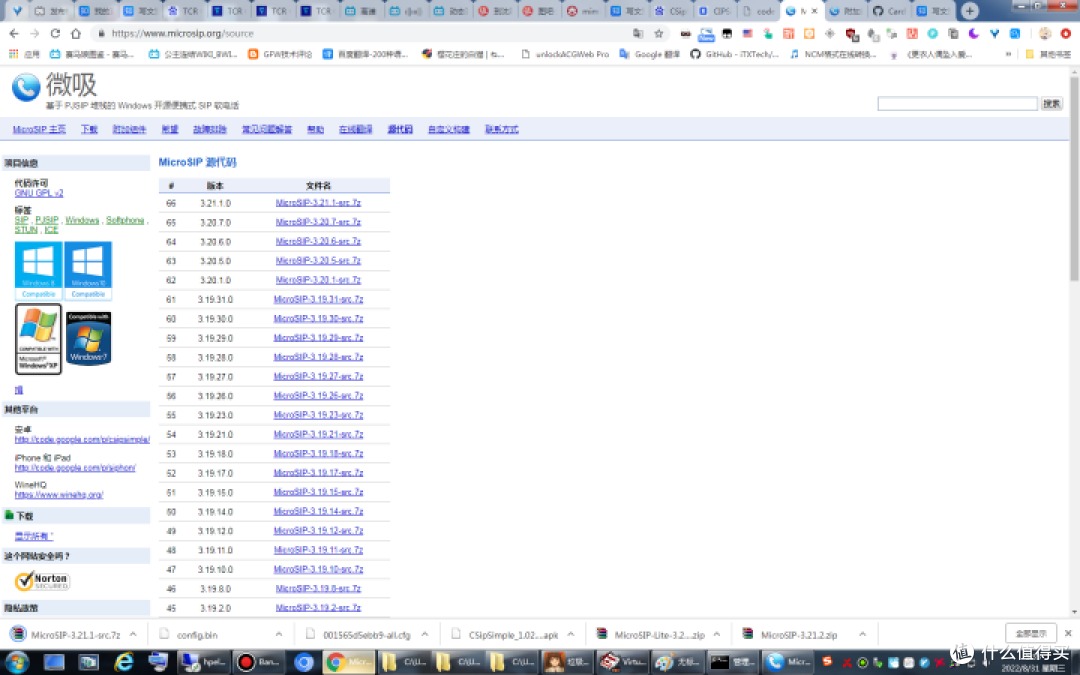Open the 常见问题解答 navigation item
Image resolution: width=1080 pixels, height=675 pixels.
point(267,130)
